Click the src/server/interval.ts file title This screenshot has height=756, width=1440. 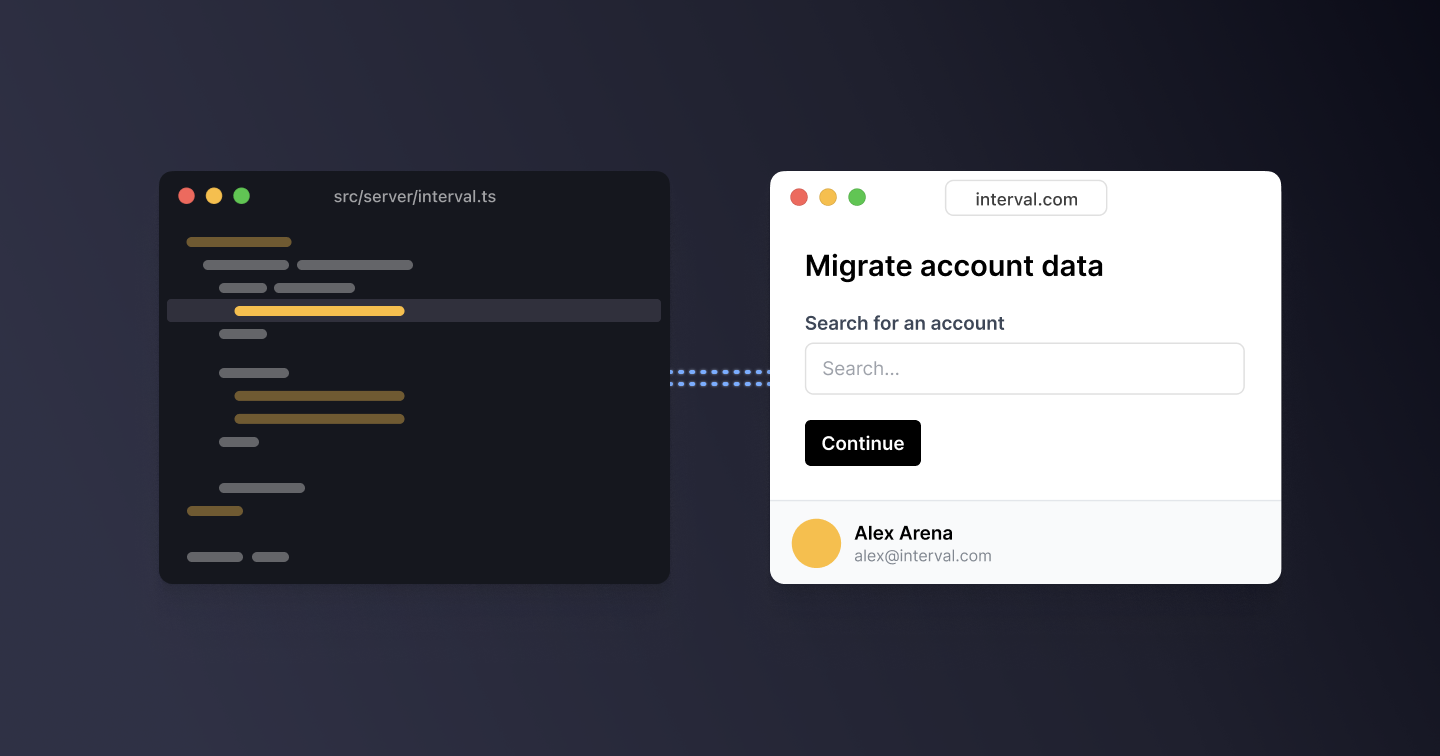[415, 197]
